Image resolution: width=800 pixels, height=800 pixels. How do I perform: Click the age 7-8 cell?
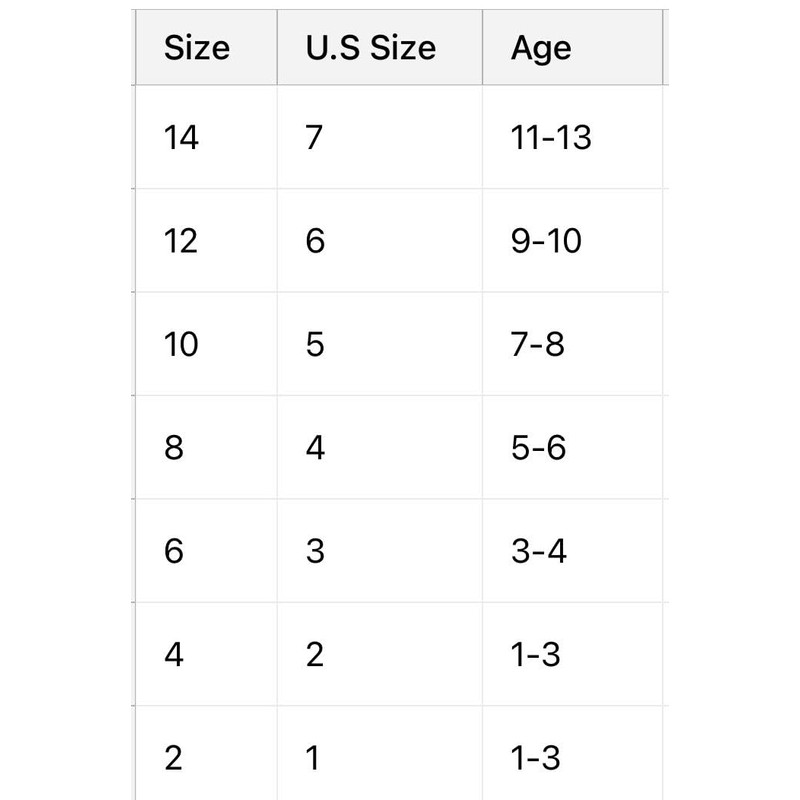tap(537, 345)
